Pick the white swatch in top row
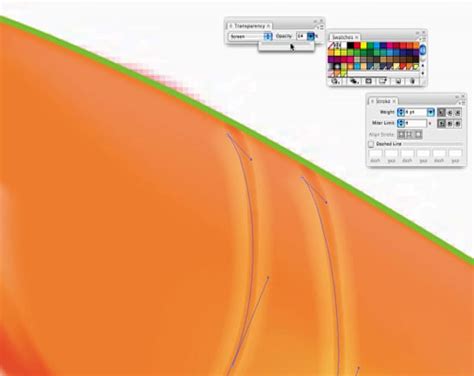The height and width of the screenshot is (376, 474). coord(344,45)
